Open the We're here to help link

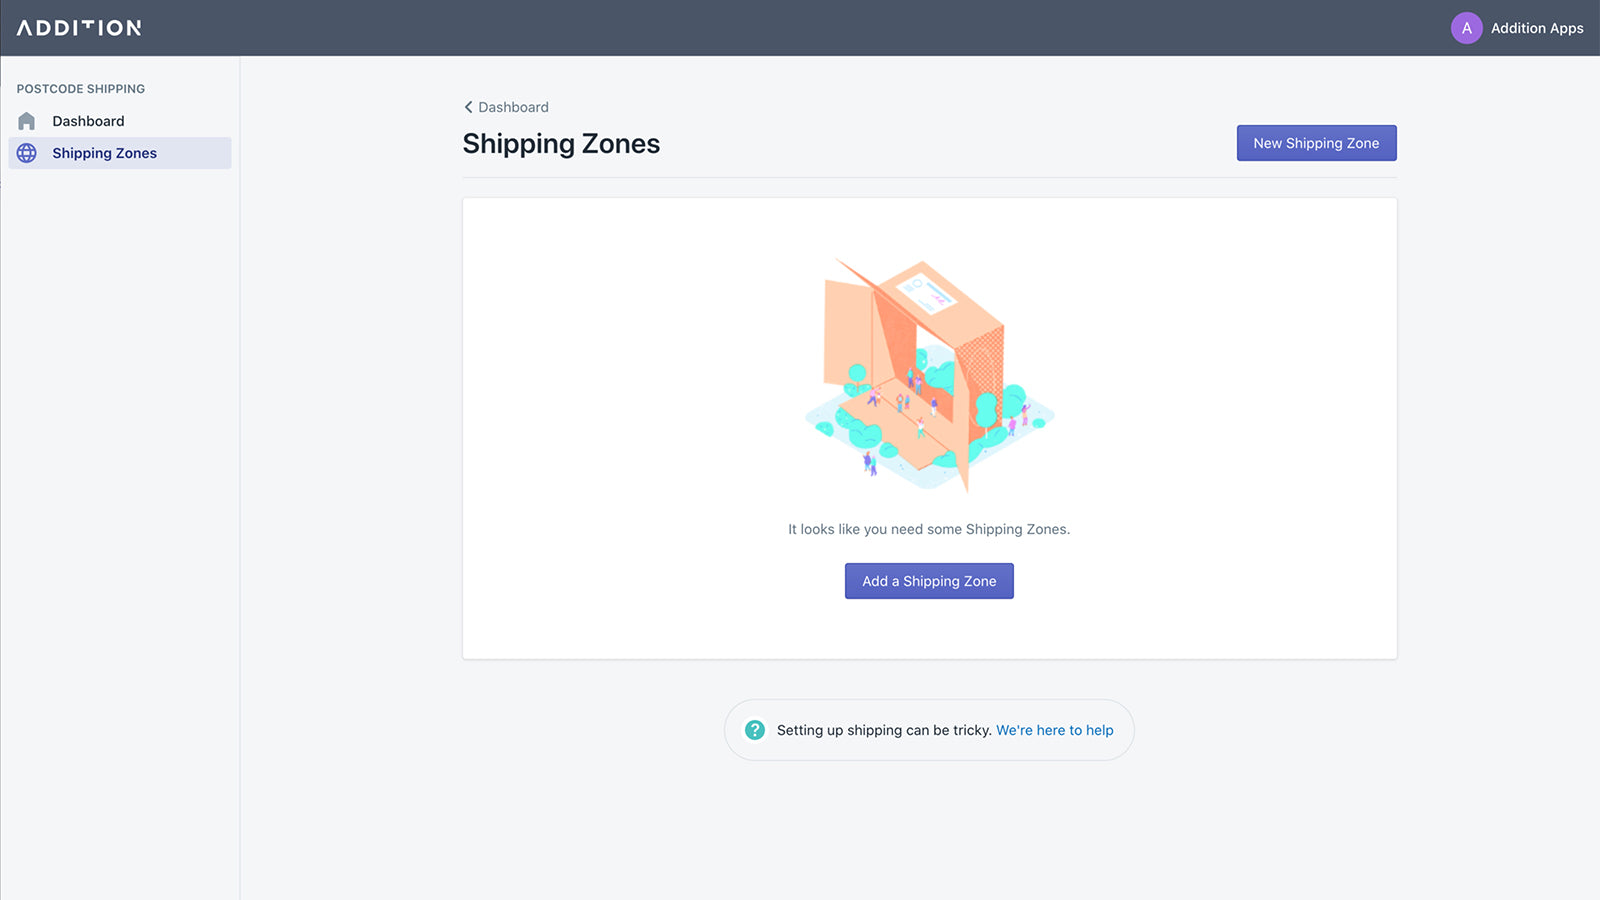(x=1054, y=730)
